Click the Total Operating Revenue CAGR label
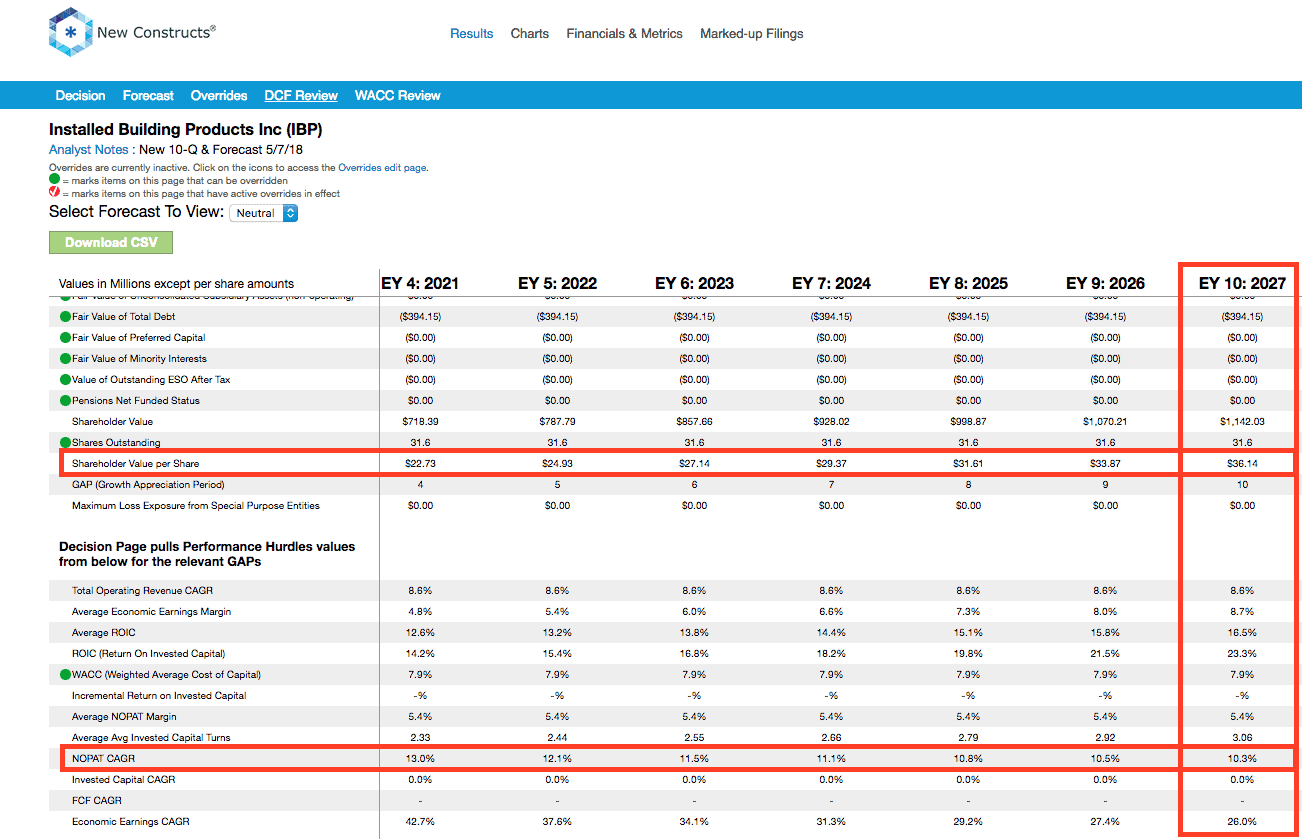The height and width of the screenshot is (839, 1302). click(x=141, y=590)
